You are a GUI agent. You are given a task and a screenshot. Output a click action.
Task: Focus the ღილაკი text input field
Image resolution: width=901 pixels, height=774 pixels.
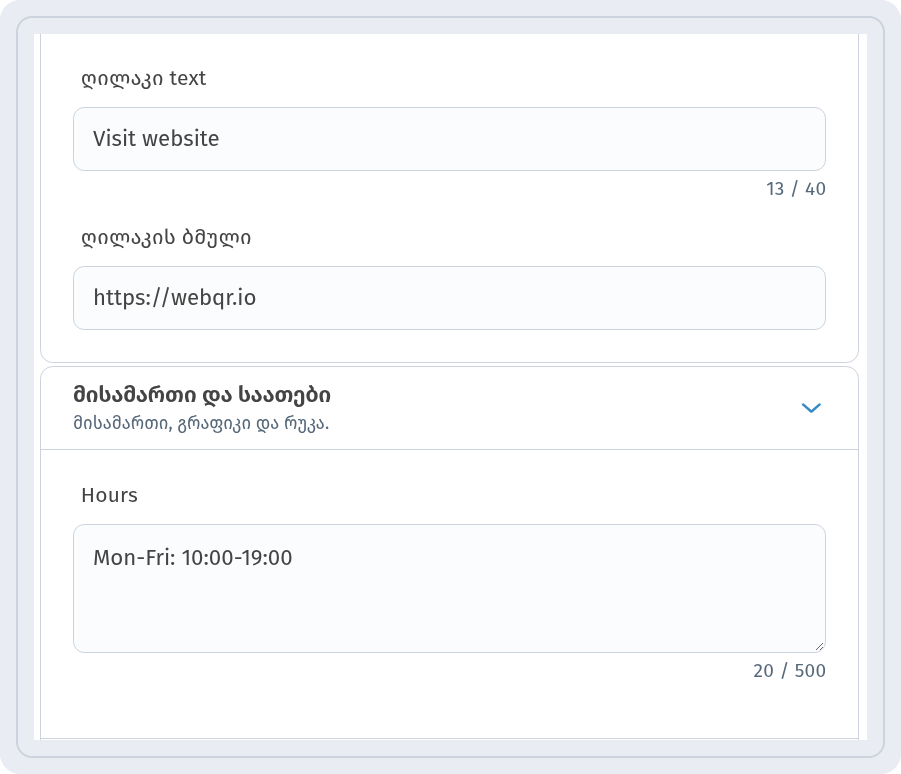(x=449, y=139)
